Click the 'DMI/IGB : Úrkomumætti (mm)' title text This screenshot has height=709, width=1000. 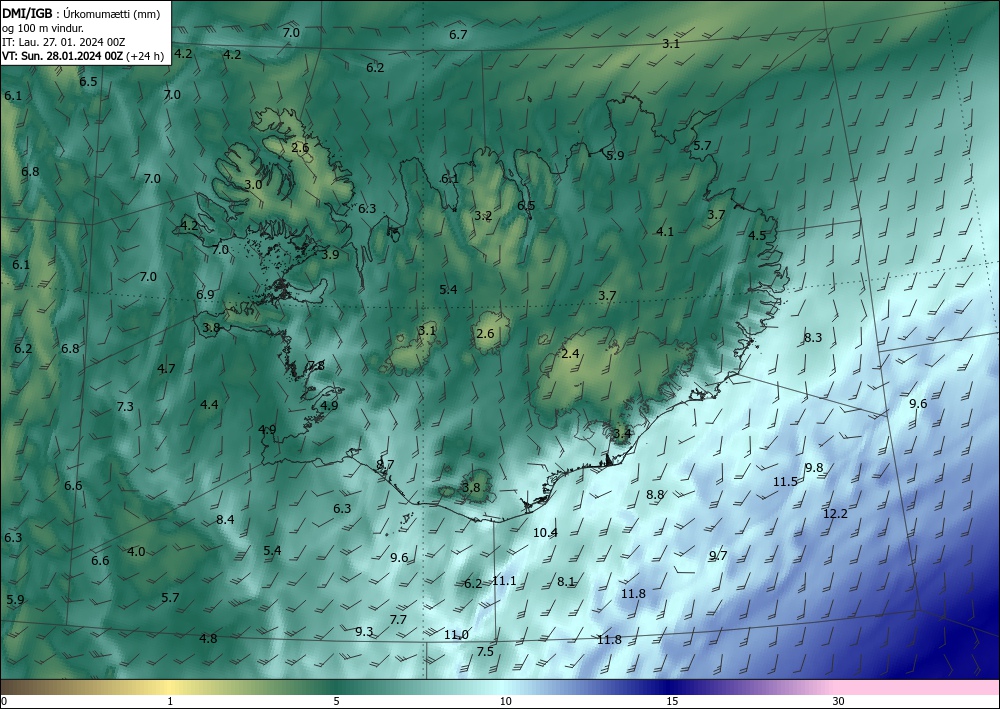[81, 13]
